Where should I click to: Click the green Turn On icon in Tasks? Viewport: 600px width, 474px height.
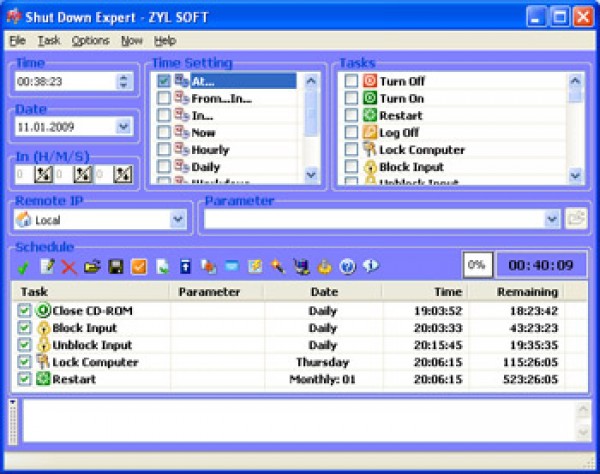[370, 98]
